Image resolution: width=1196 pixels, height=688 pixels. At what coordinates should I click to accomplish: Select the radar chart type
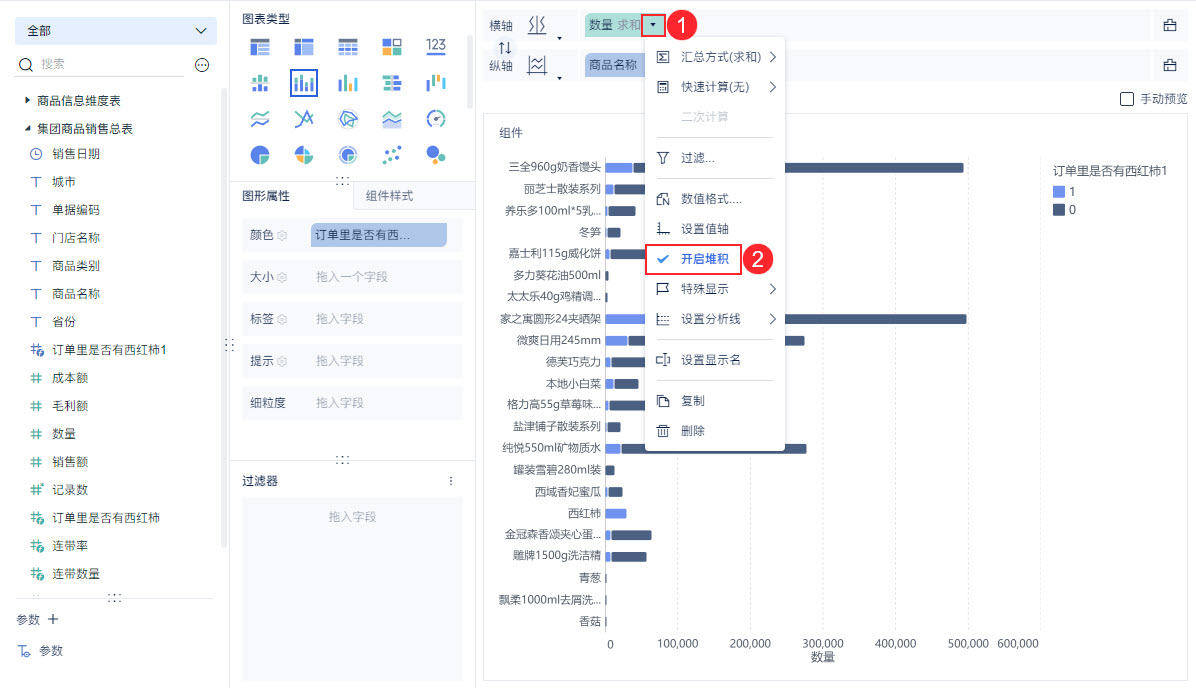point(348,119)
